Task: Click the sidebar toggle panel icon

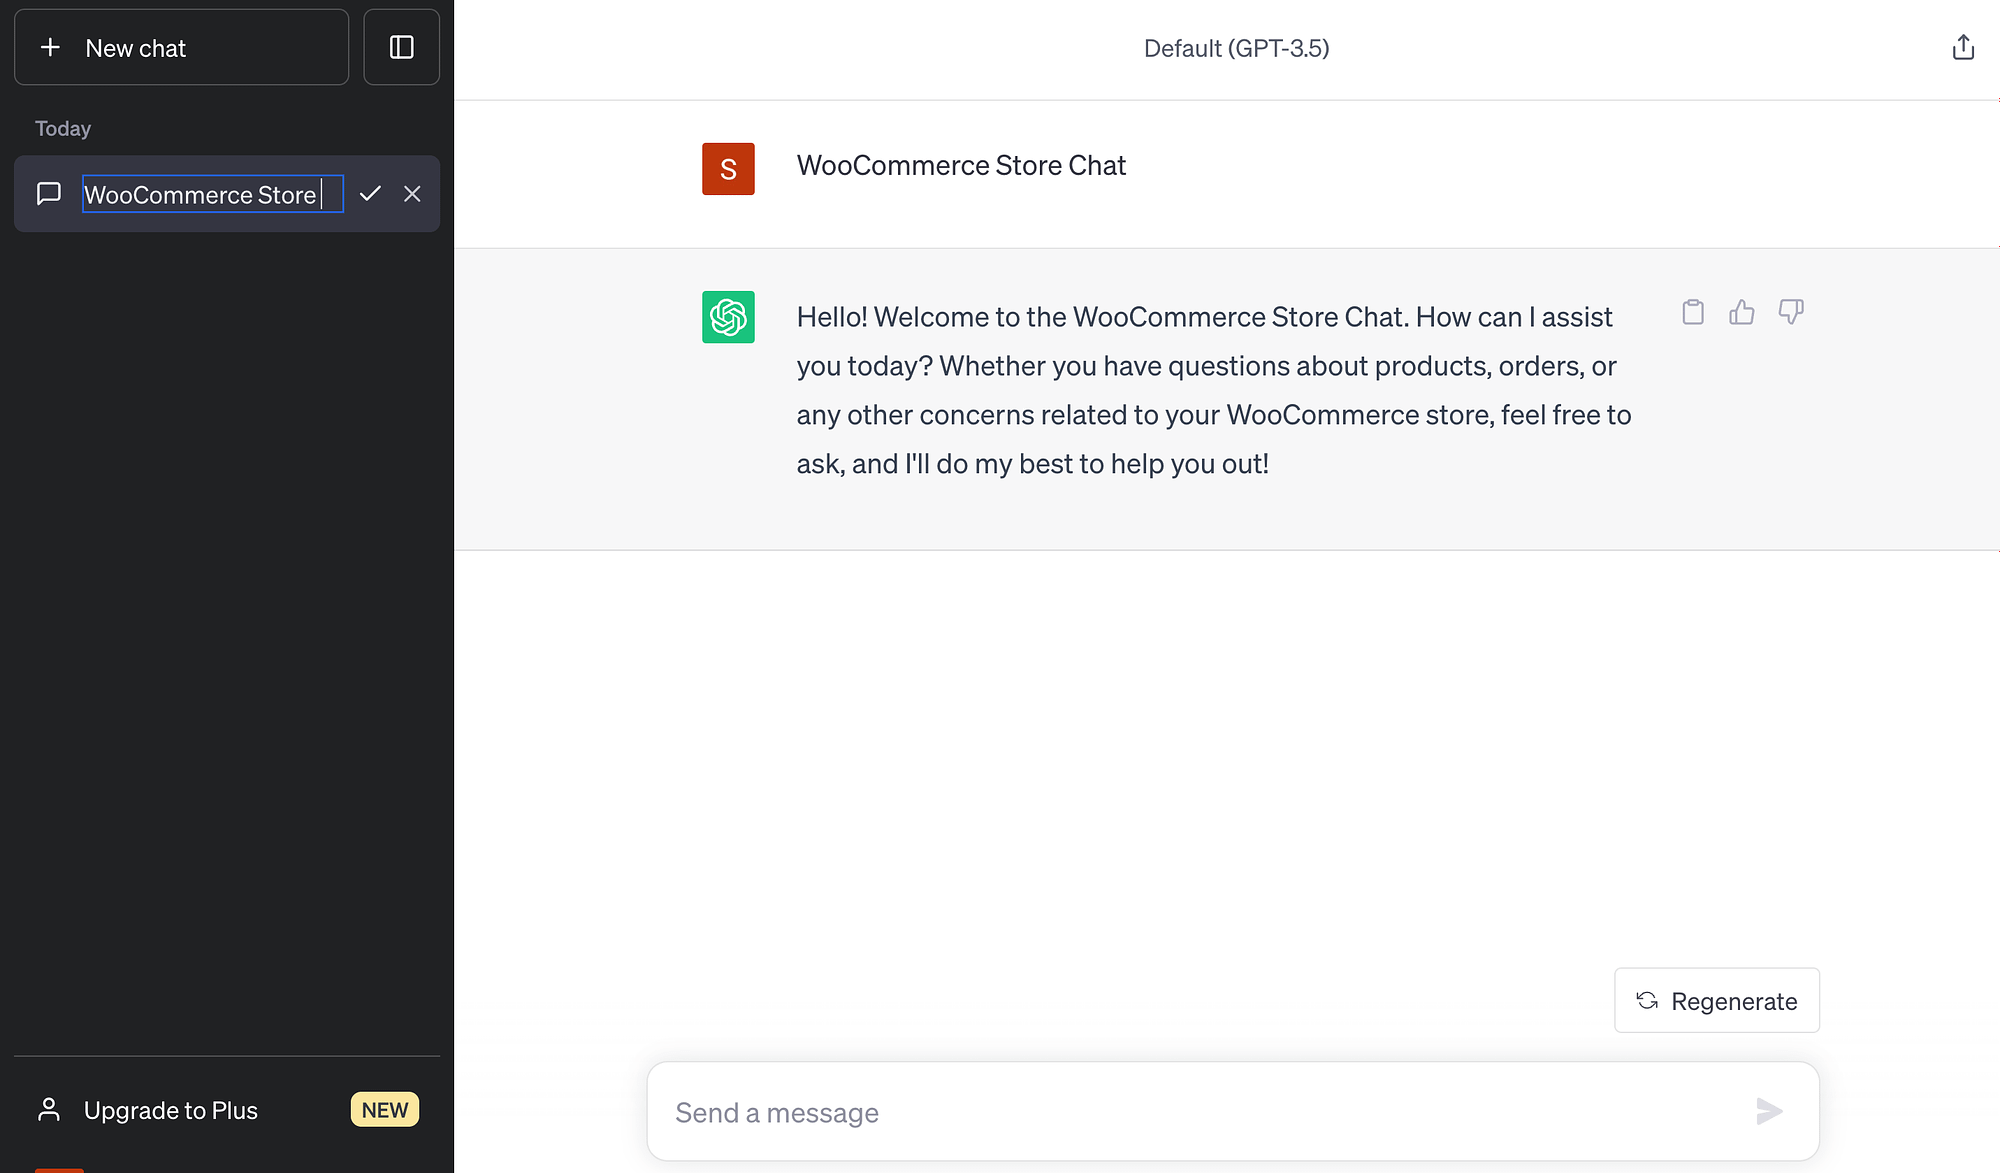Action: (x=402, y=46)
